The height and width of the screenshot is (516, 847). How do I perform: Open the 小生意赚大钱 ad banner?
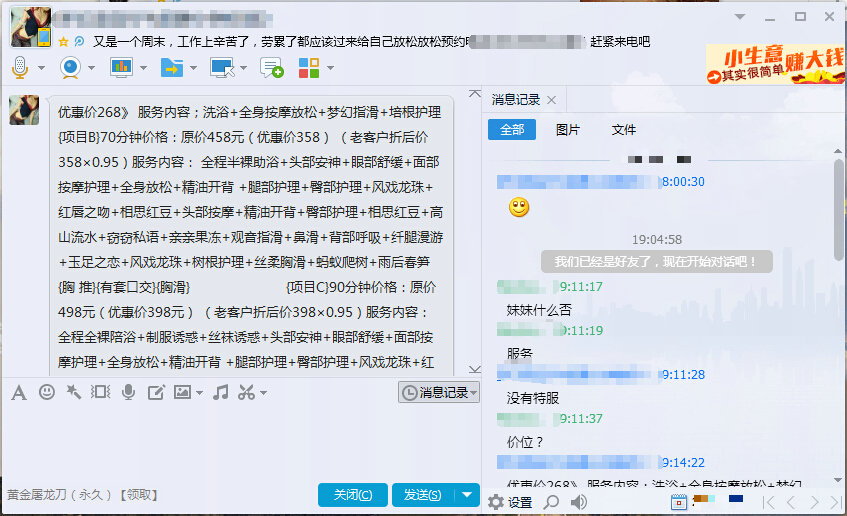click(x=775, y=64)
